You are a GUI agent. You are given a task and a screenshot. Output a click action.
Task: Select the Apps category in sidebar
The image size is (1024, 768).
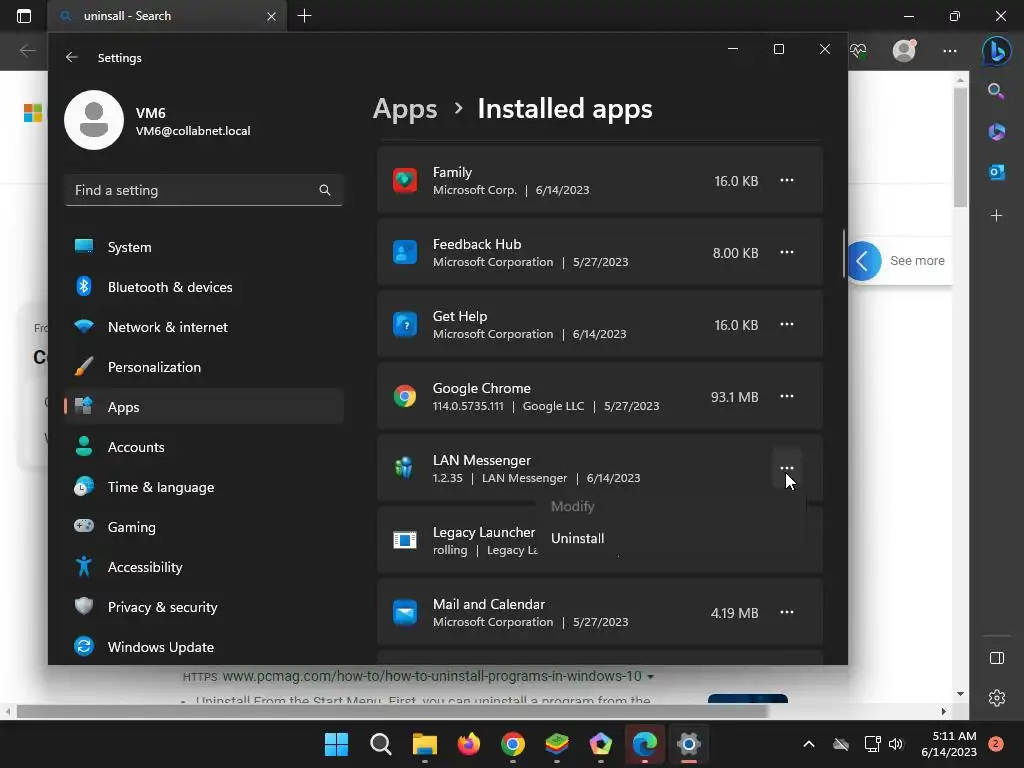click(204, 406)
